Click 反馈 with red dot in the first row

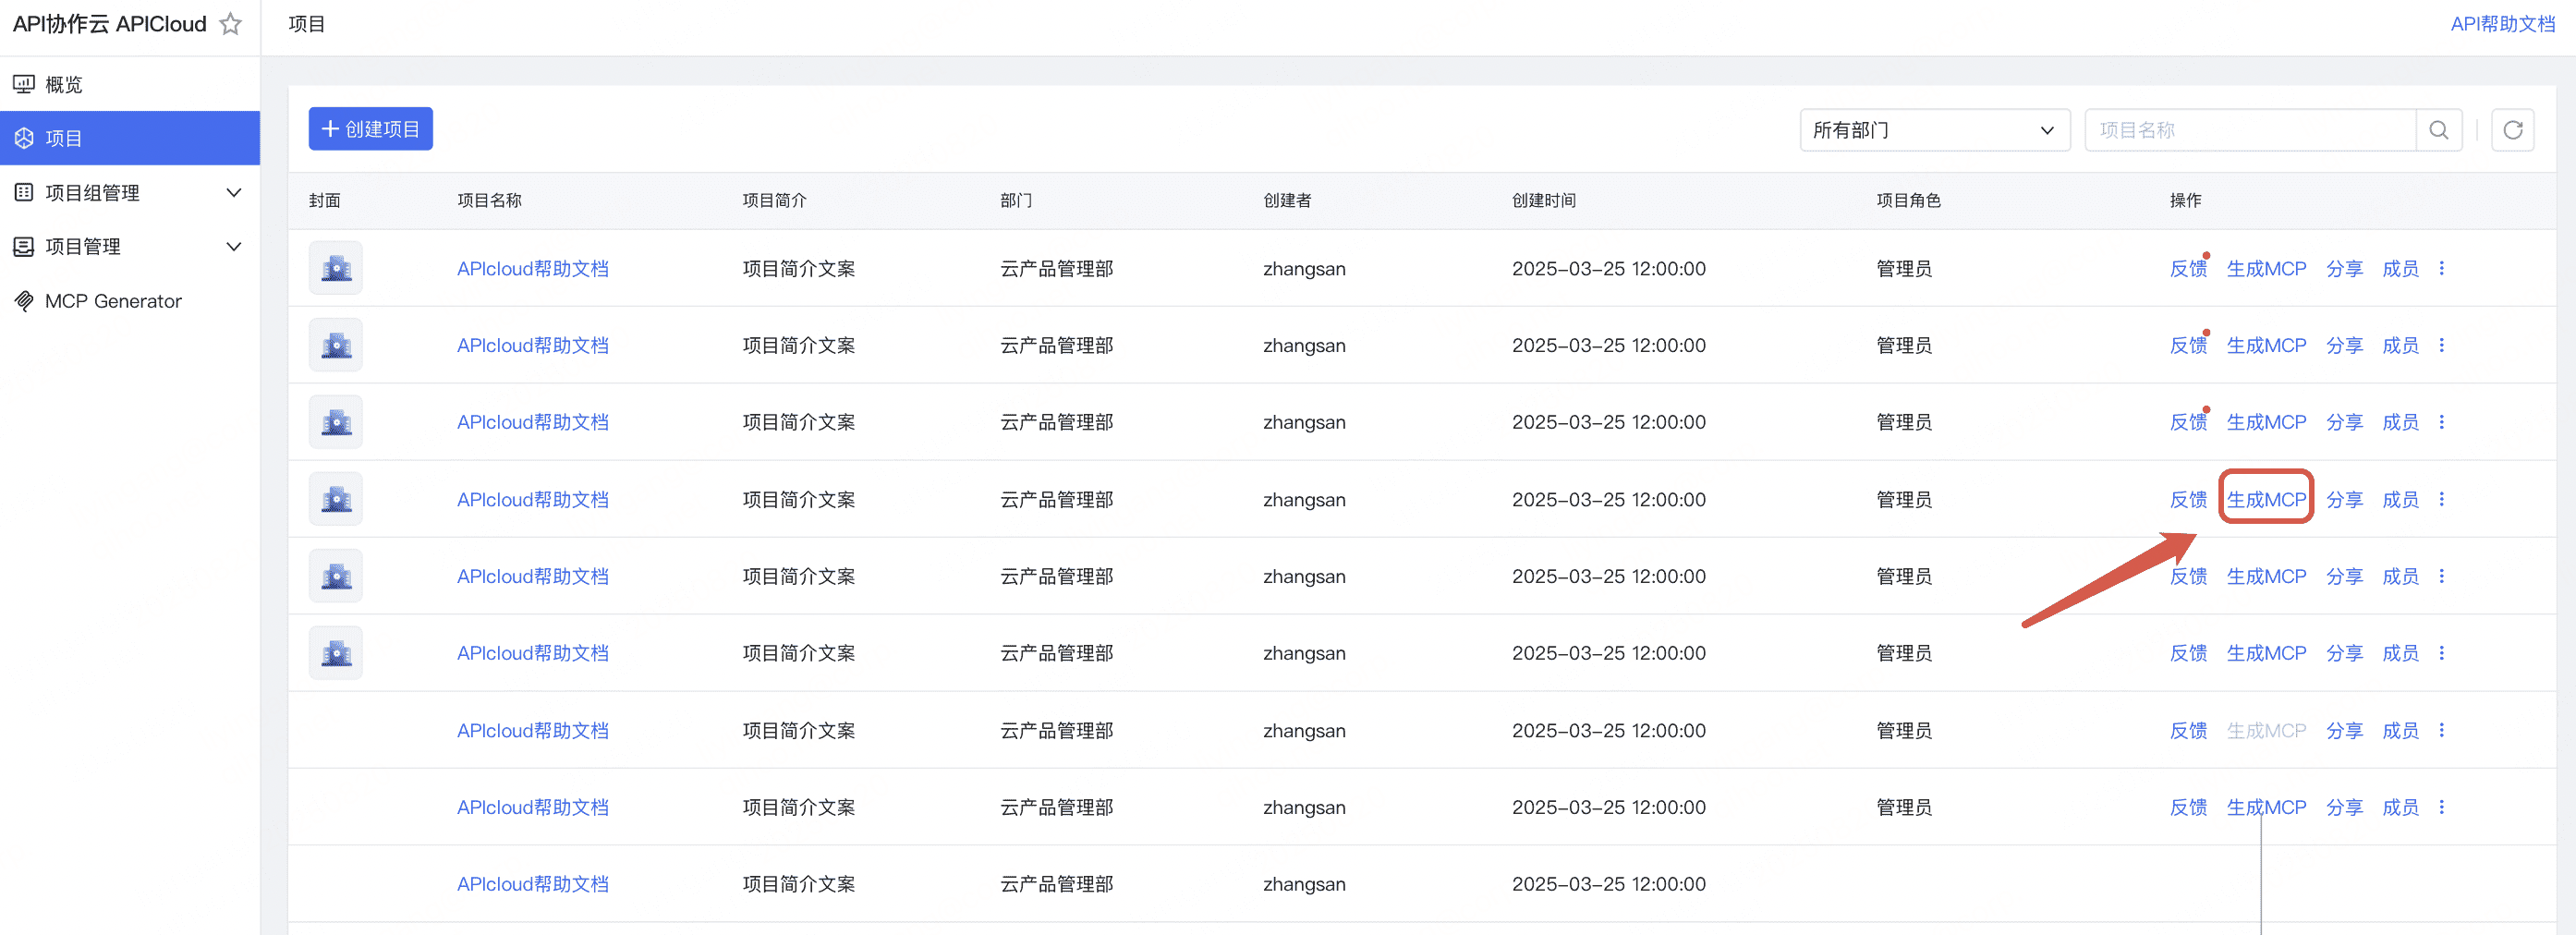2187,268
